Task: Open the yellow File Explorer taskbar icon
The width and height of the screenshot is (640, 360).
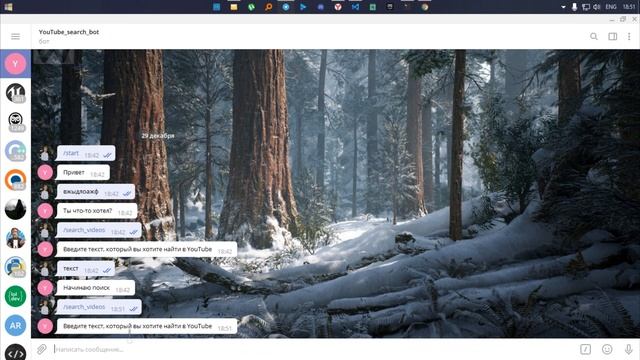Action: pos(234,7)
